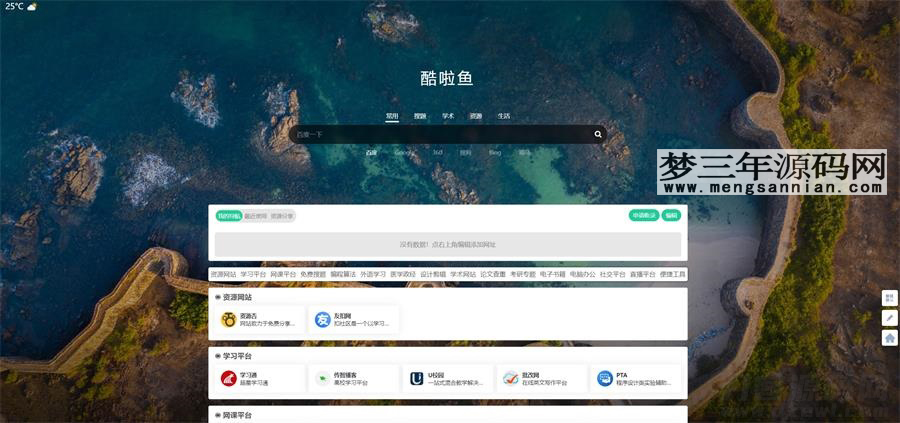Viewport: 900px width, 423px height.
Task: Click the 酷啦鱼 site title
Action: [447, 78]
